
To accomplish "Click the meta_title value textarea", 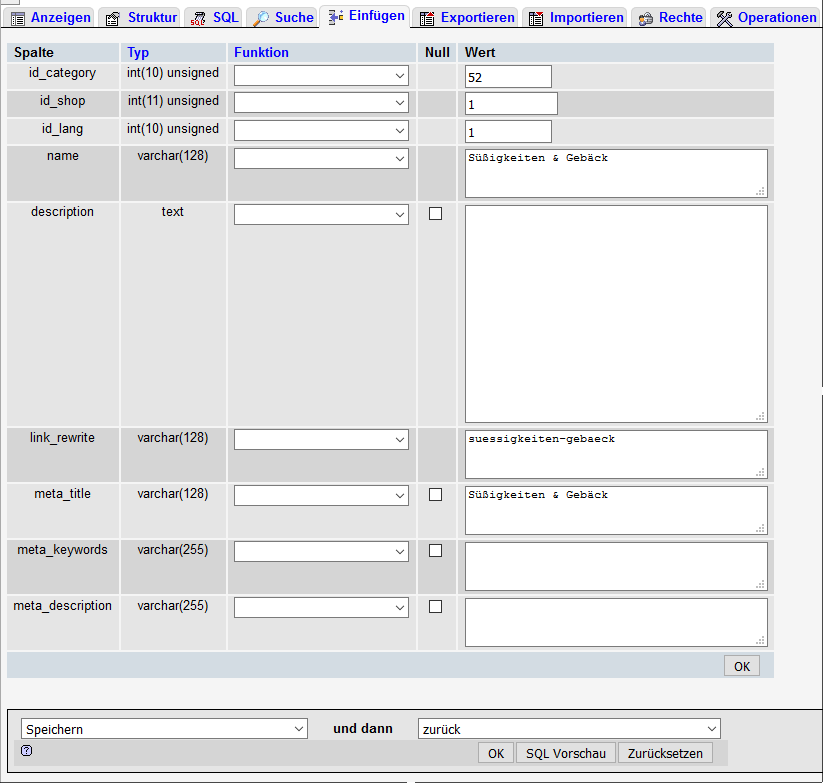I will [x=616, y=511].
